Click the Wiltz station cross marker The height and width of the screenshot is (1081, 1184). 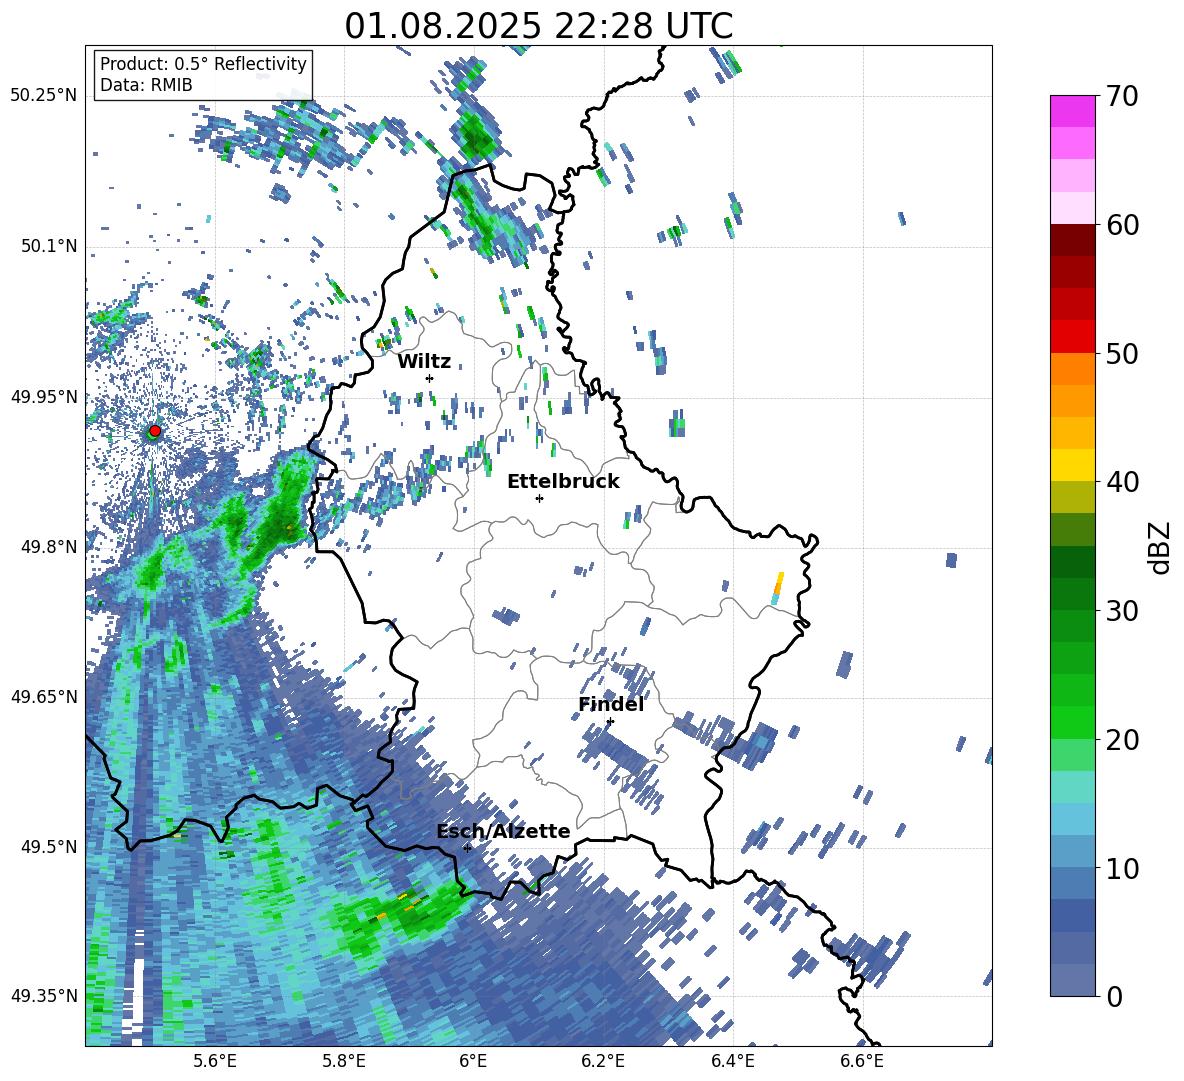430,378
